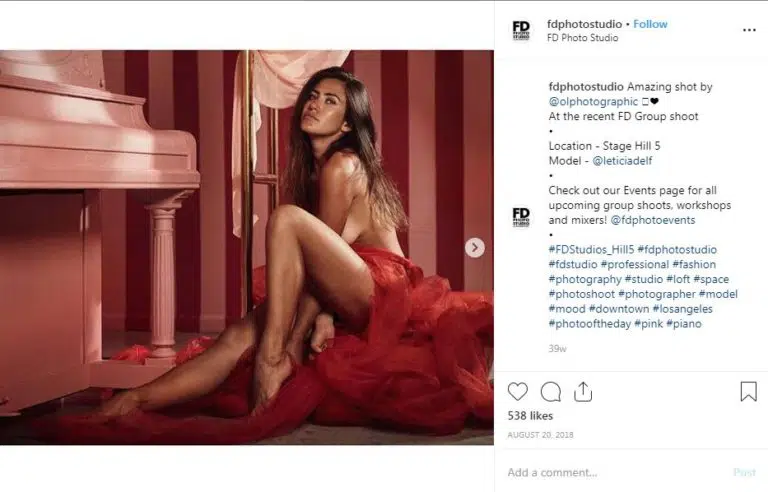Open the 39w timestamp link

point(557,348)
